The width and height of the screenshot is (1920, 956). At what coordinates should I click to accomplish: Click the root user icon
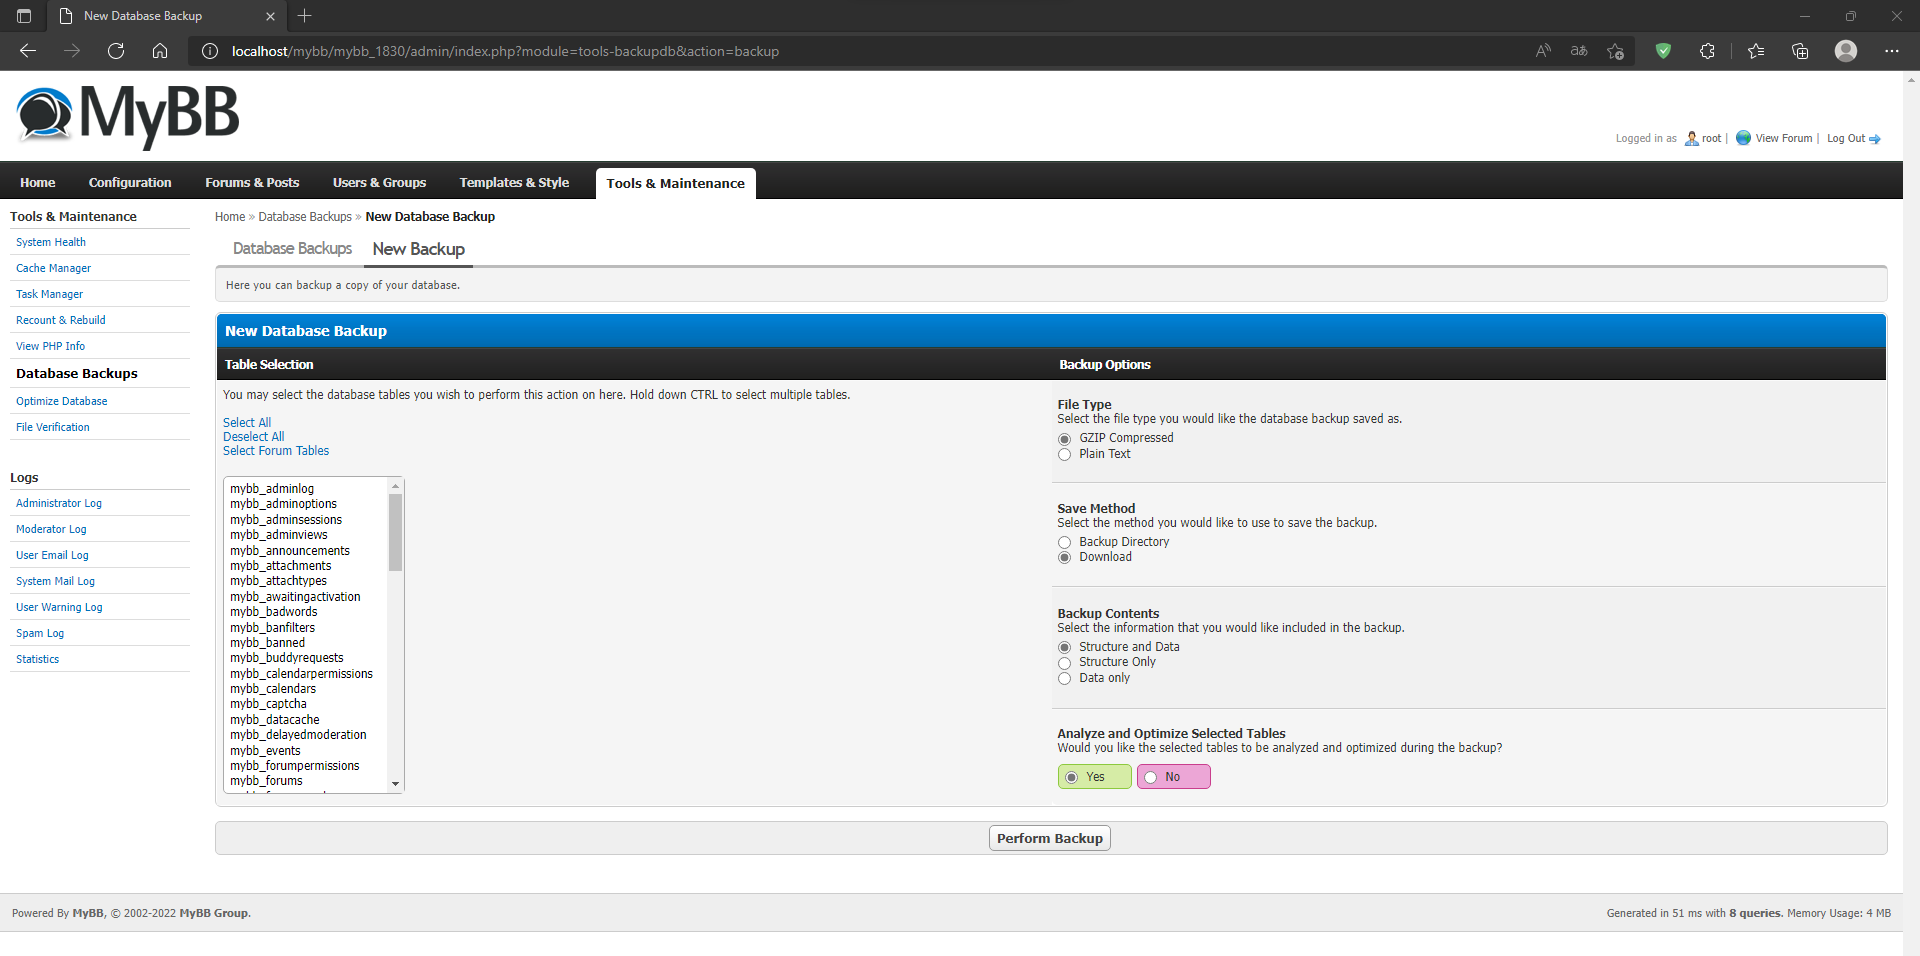click(1692, 138)
